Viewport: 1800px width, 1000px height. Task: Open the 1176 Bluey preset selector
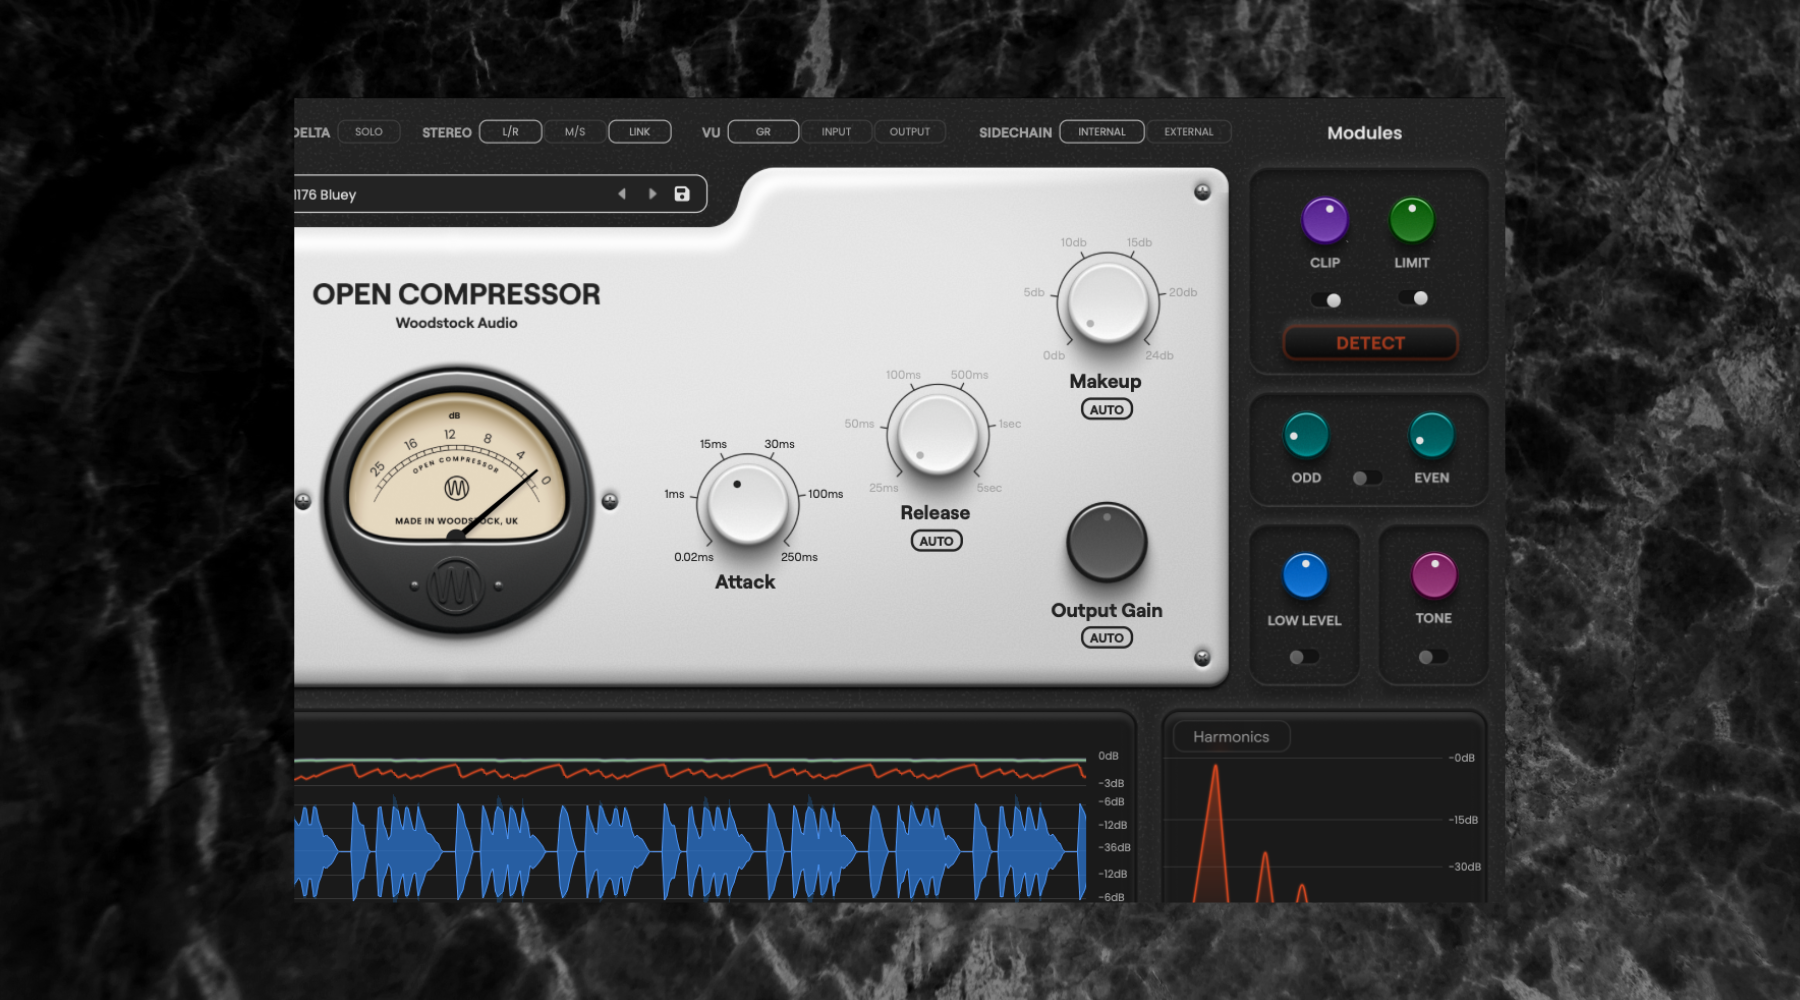(x=500, y=194)
